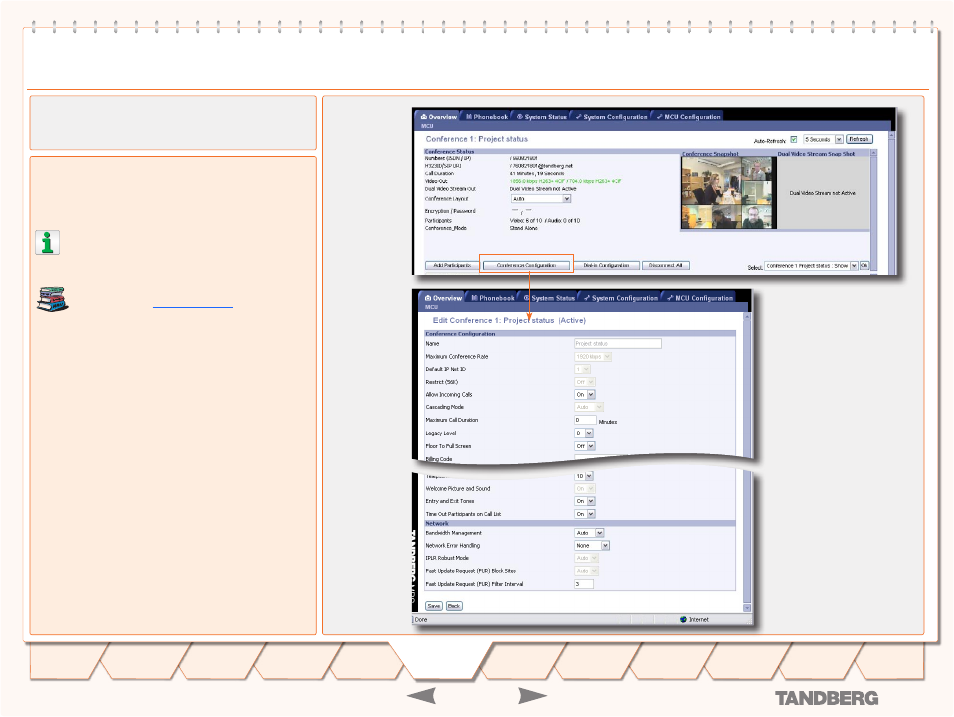Open the Network Error Handling dropdown
The height and width of the screenshot is (717, 954).
point(592,546)
